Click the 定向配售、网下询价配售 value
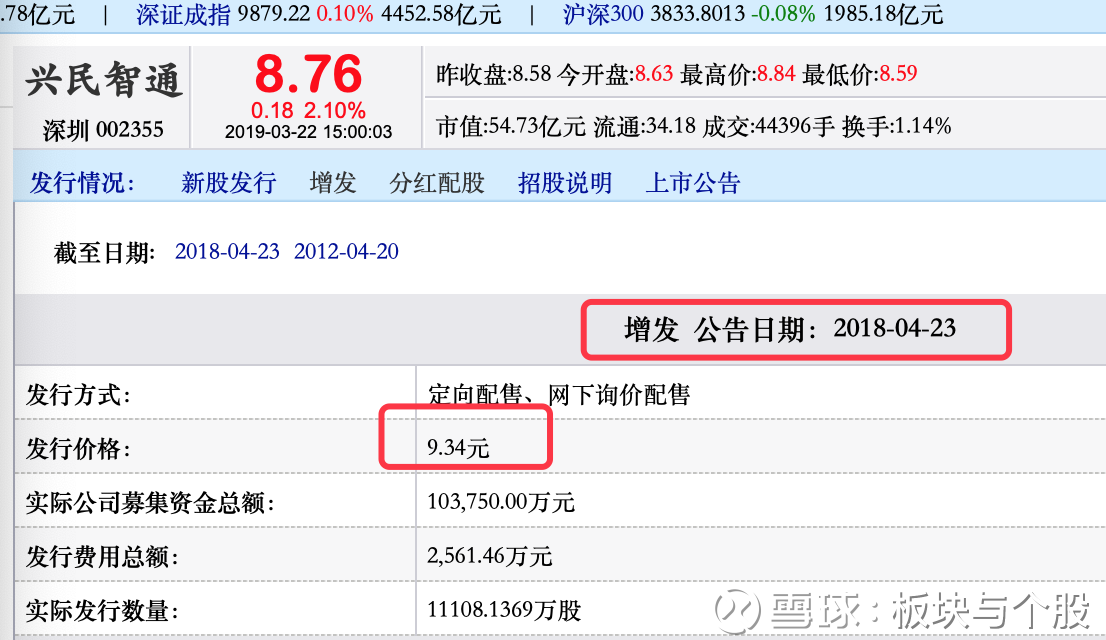 click(559, 394)
